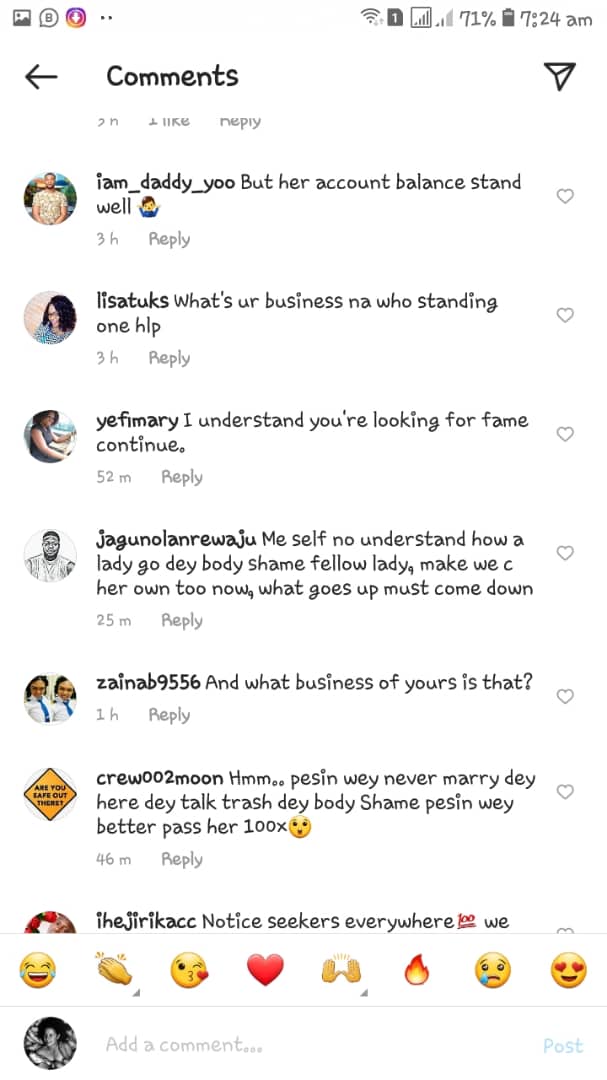This screenshot has width=607, height=1080.
Task: Insert the clapping hands emoji
Action: pyautogui.click(x=112, y=969)
